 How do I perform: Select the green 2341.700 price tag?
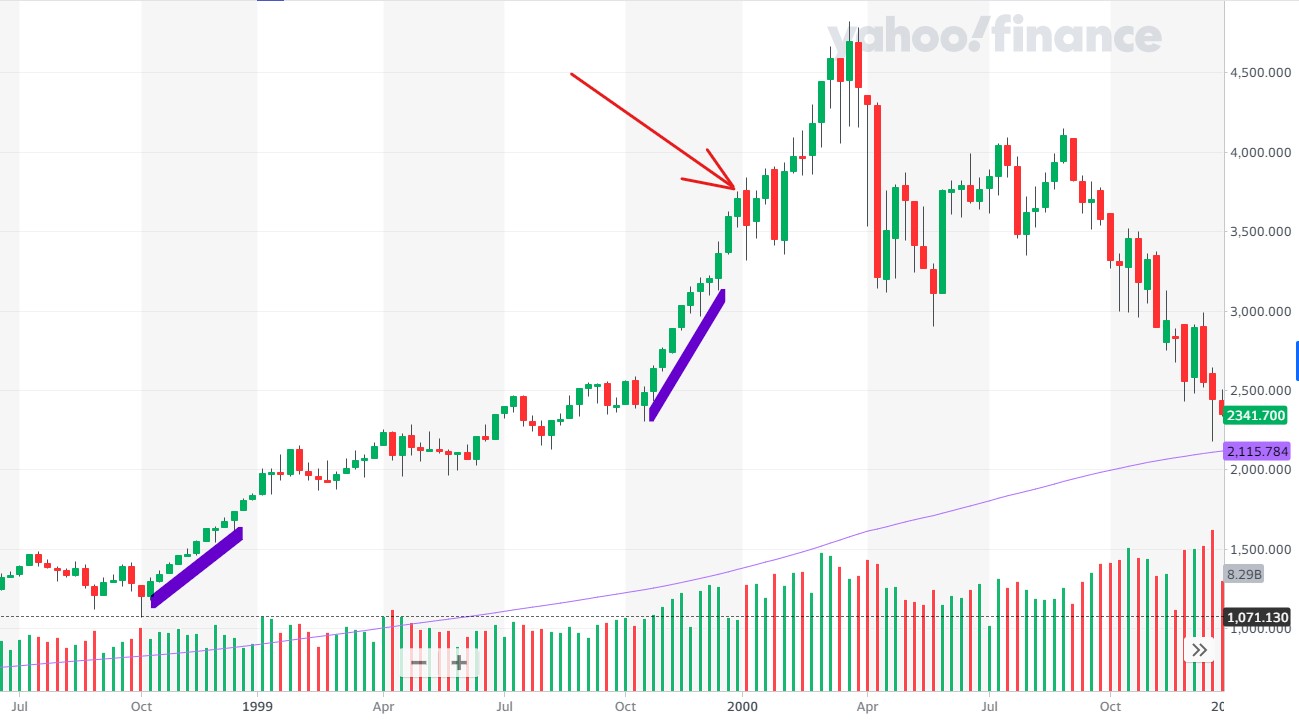1254,415
